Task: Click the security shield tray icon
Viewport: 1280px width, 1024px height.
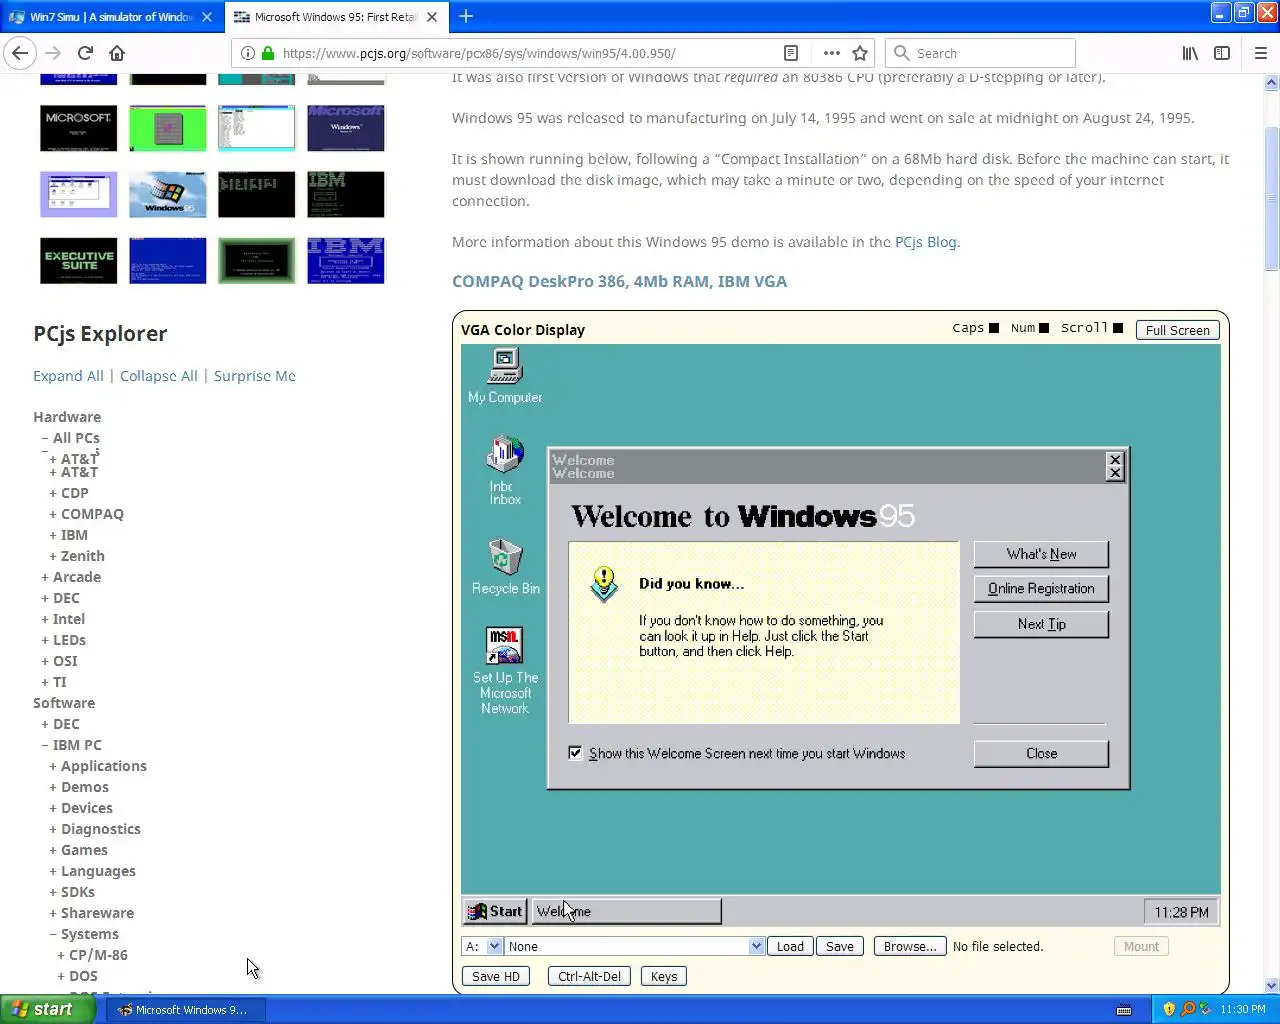Action: tap(1169, 1009)
